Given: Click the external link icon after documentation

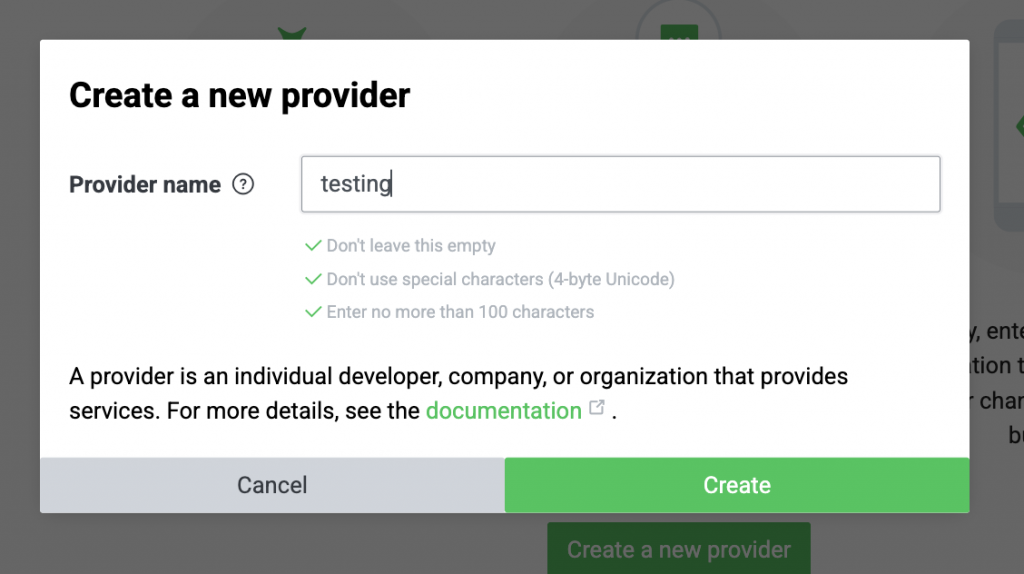Looking at the screenshot, I should point(597,408).
